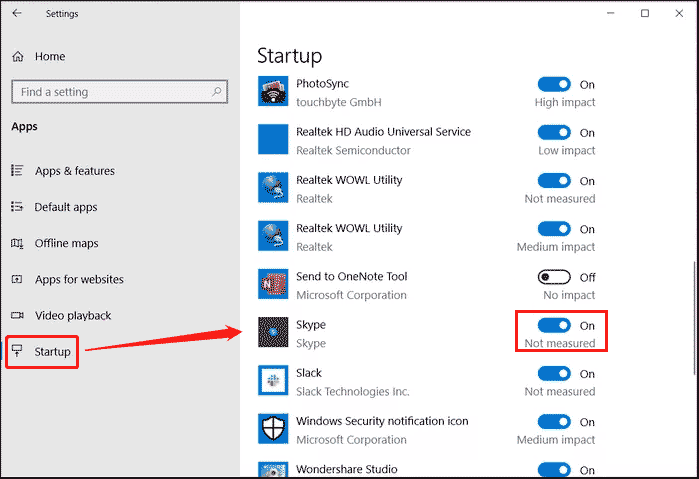Image resolution: width=699 pixels, height=479 pixels.
Task: Click Realtek Semiconductor publisher text
Action: pyautogui.click(x=354, y=150)
